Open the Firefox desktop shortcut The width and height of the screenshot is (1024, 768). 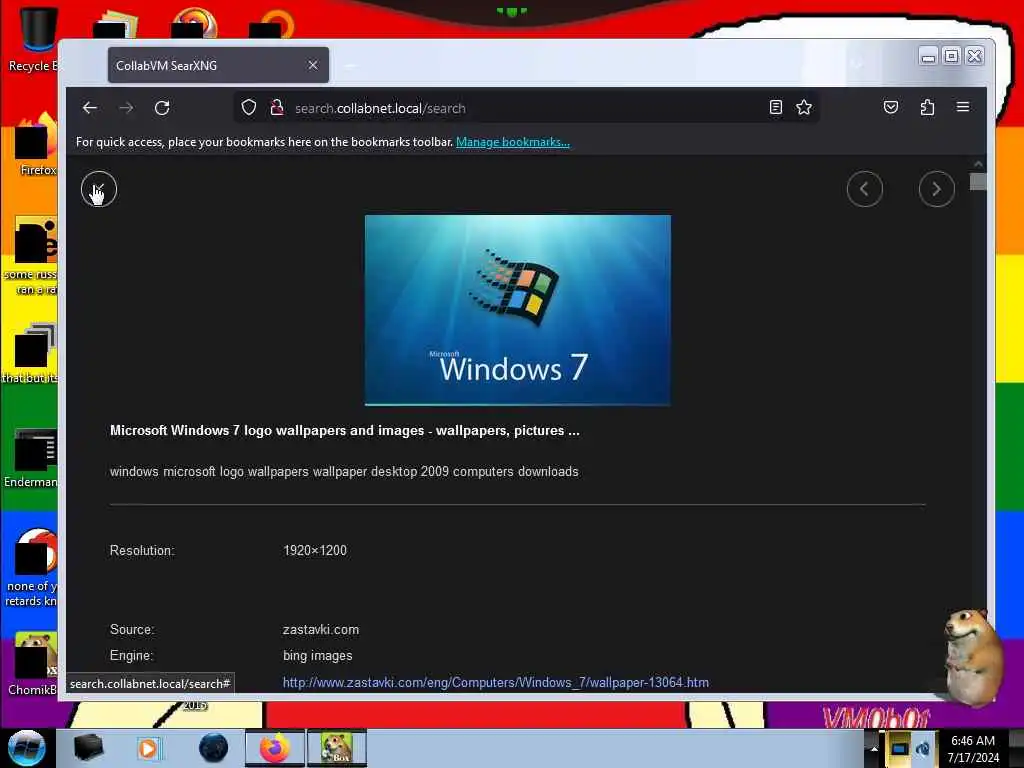(x=37, y=145)
